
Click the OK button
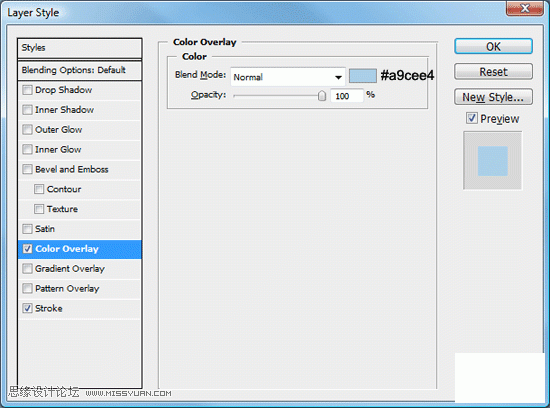[x=493, y=46]
